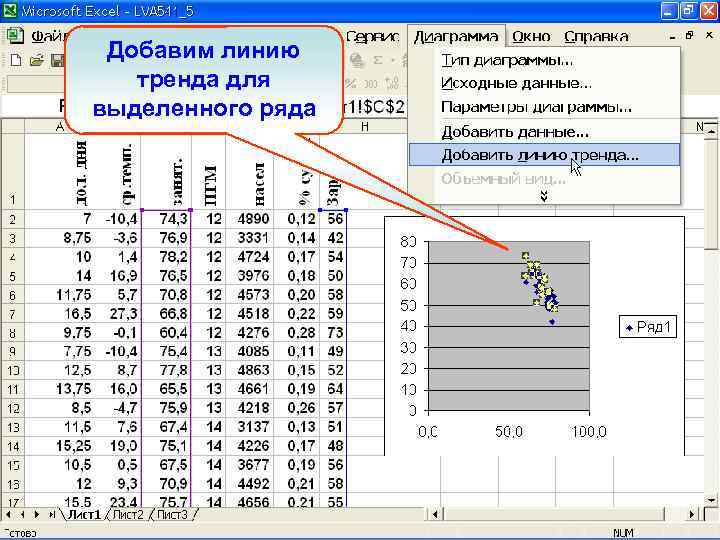Open the arrow next to AutoSum sigma
The image size is (720, 540).
[393, 60]
